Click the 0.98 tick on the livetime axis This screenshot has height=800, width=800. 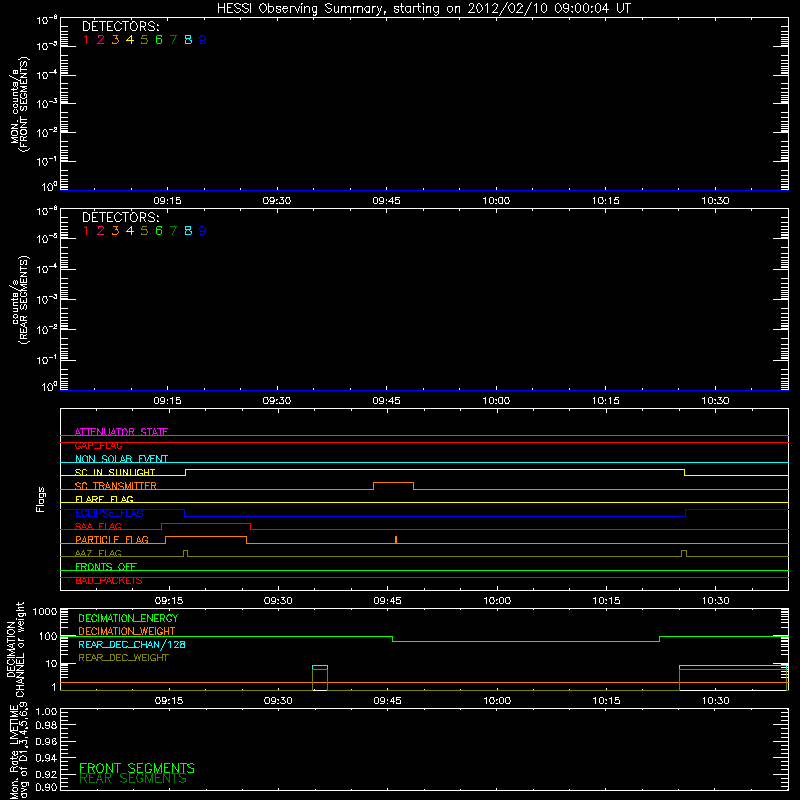[46, 726]
